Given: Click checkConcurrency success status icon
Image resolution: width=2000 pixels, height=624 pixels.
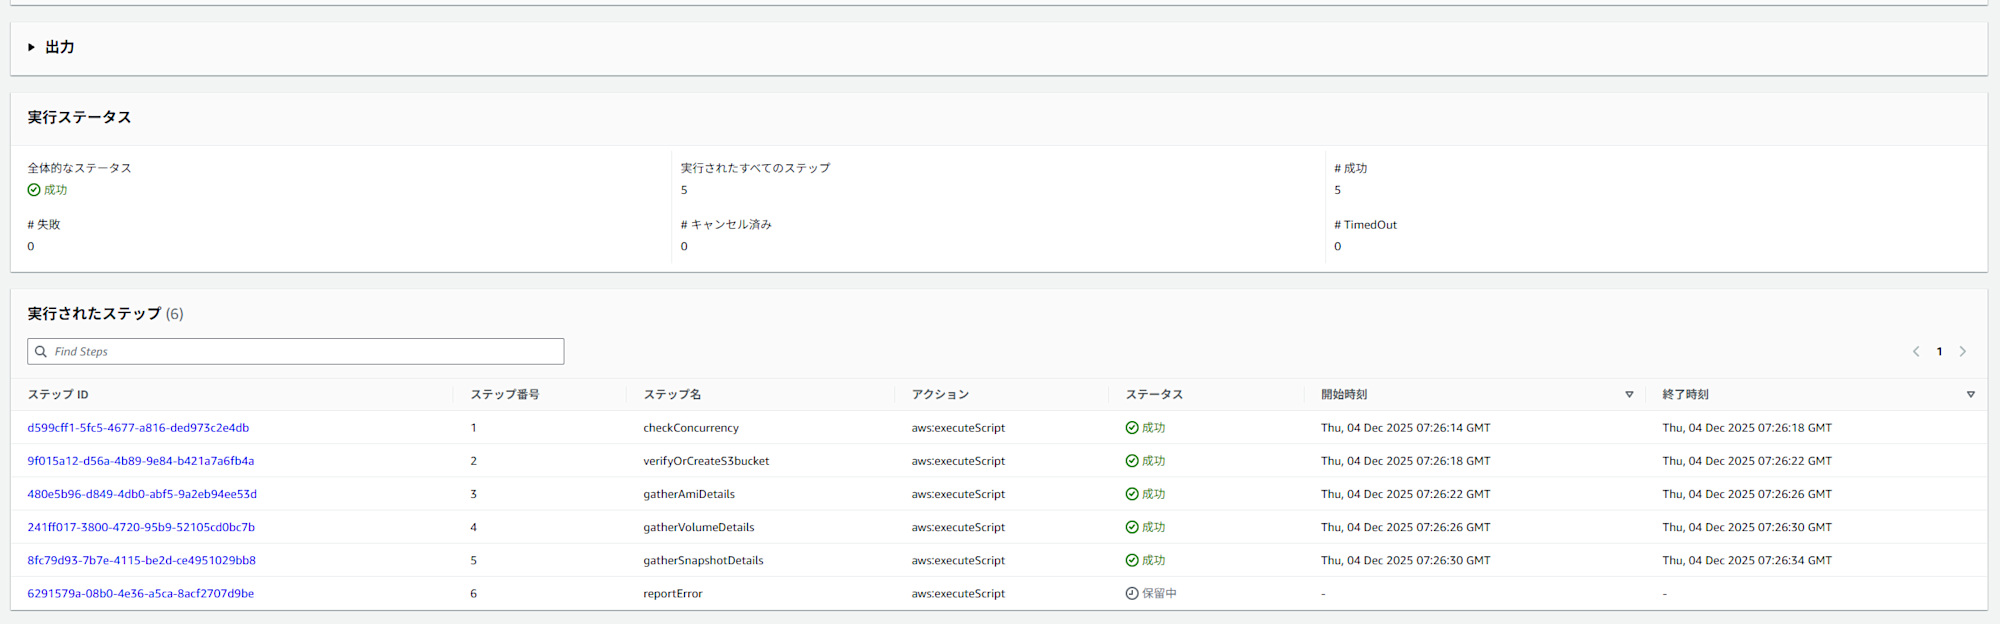Looking at the screenshot, I should [1132, 427].
